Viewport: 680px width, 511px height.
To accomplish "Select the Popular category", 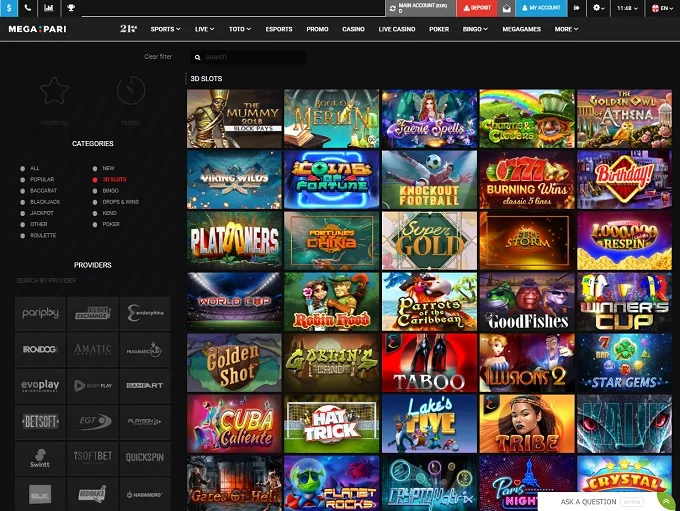I will [37, 179].
